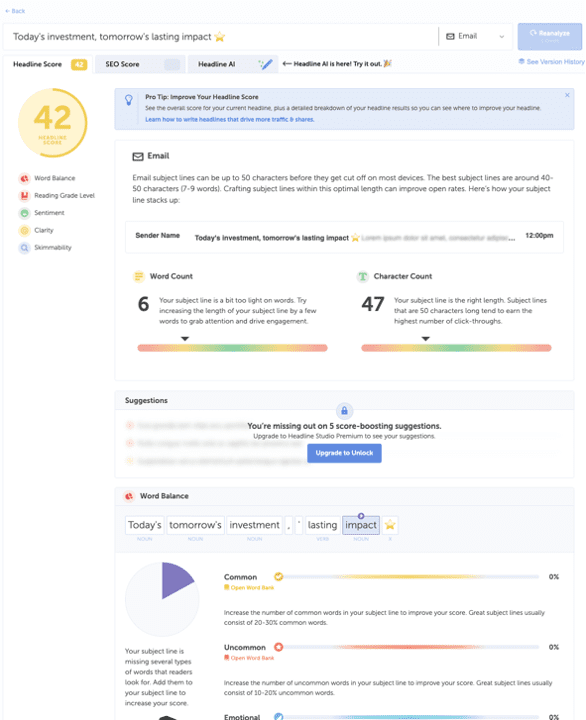Switch to the SEO Score tab

coord(140,64)
